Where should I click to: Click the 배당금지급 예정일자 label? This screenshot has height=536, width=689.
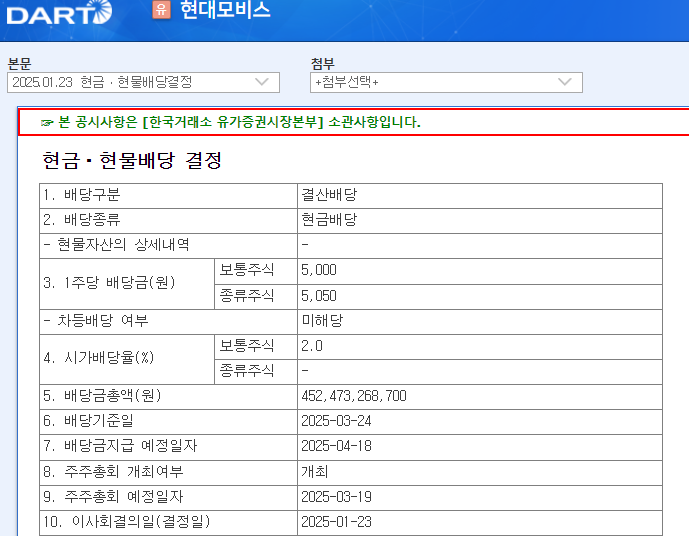120,446
